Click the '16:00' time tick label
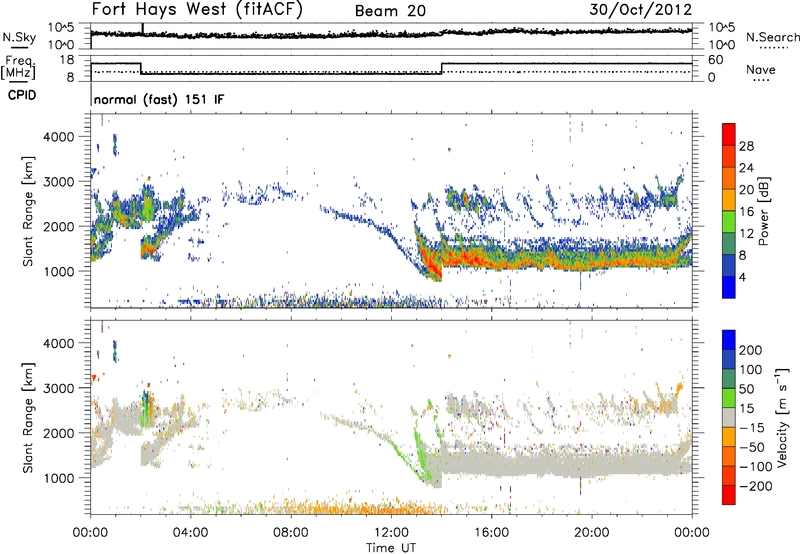The height and width of the screenshot is (554, 800). point(491,533)
